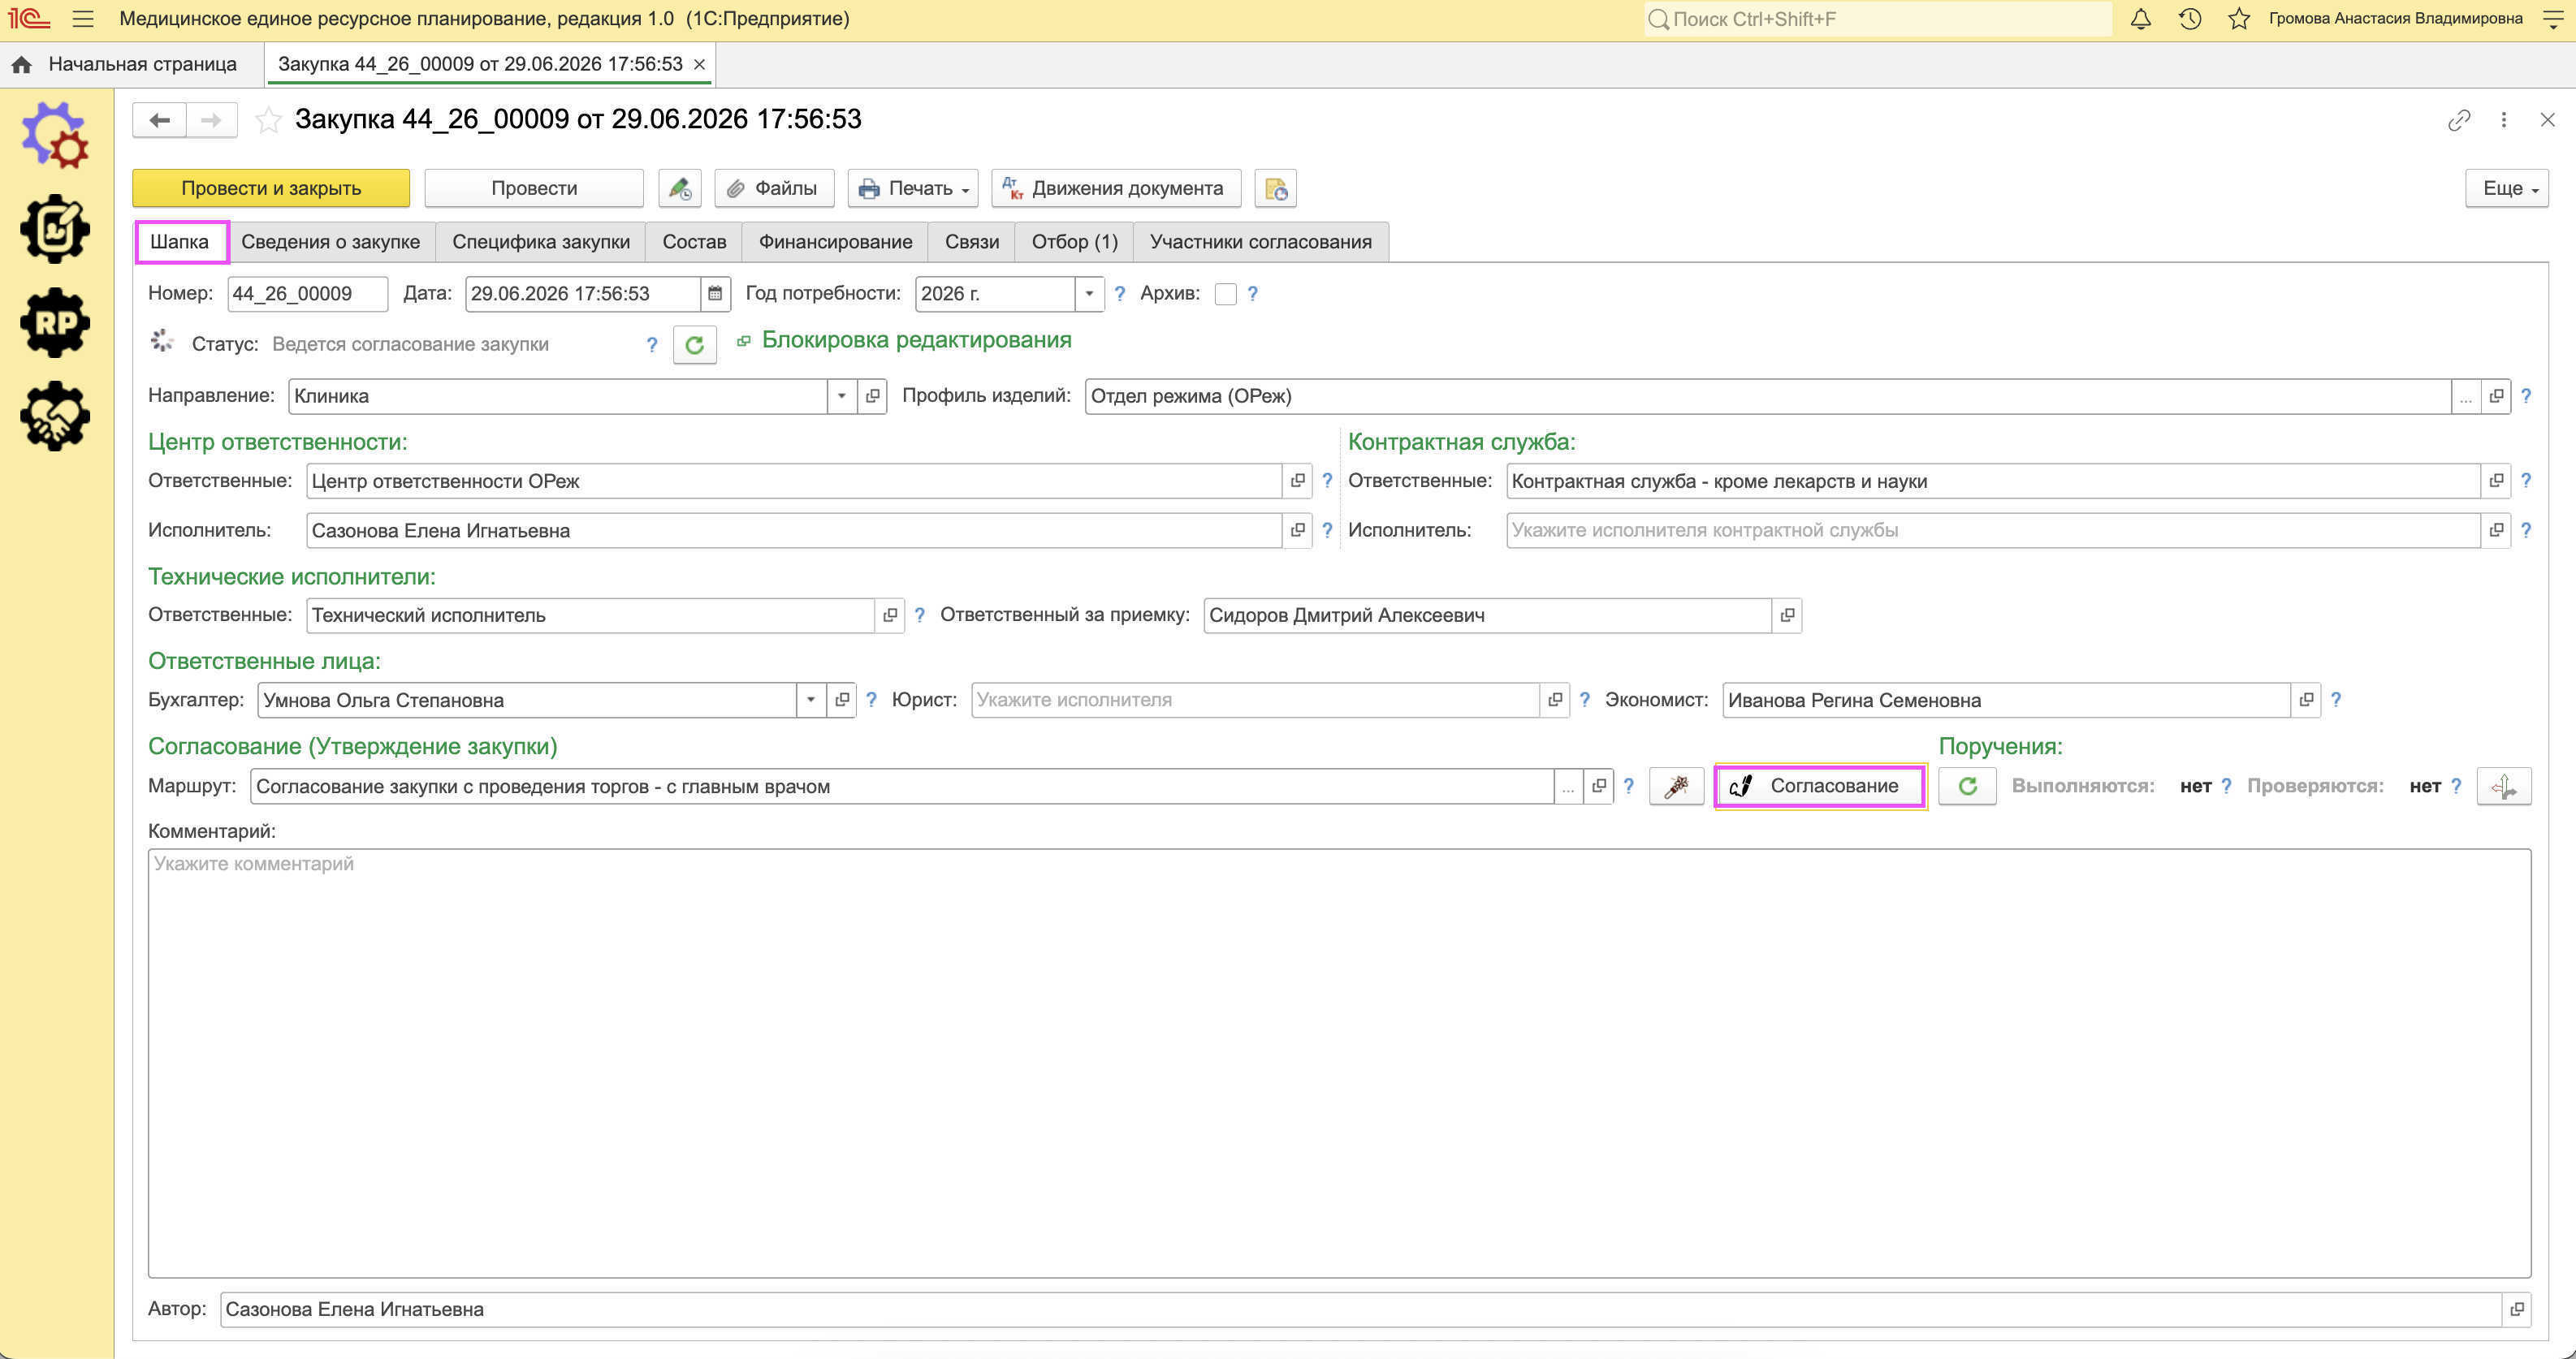Open help question mark beside Архив
This screenshot has width=2576, height=1359.
tap(1252, 294)
